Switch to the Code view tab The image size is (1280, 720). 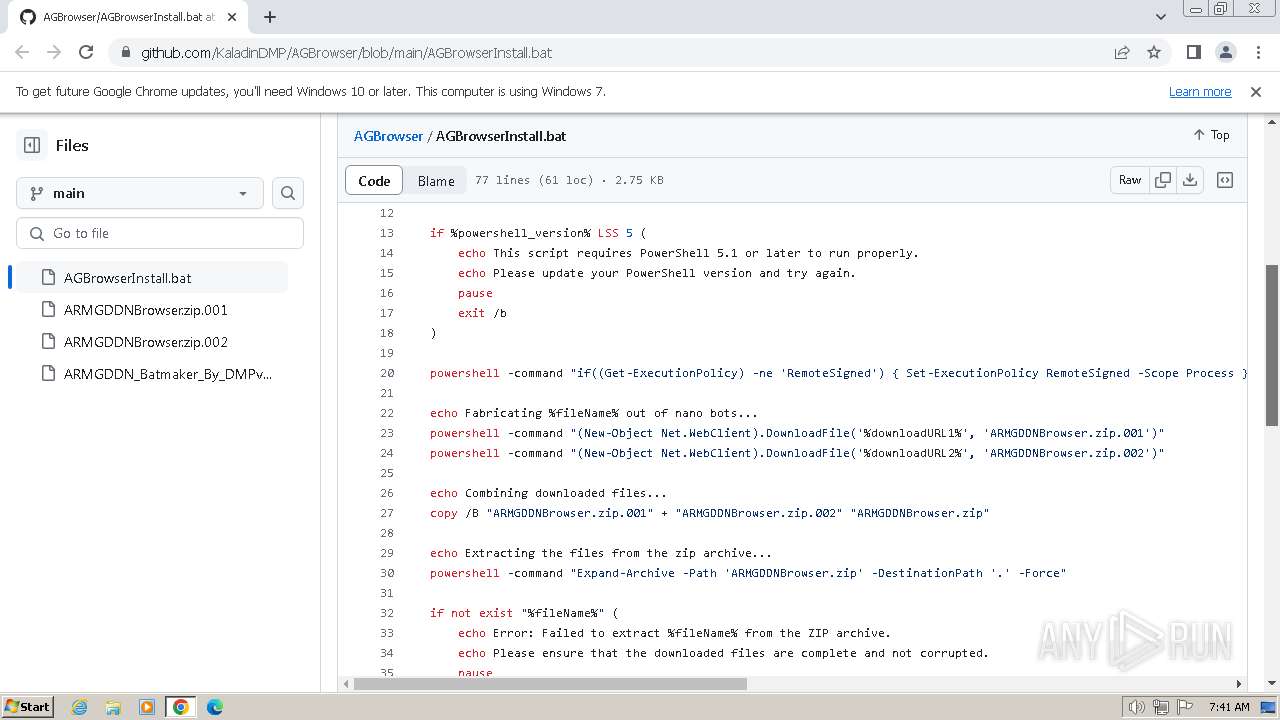[374, 180]
